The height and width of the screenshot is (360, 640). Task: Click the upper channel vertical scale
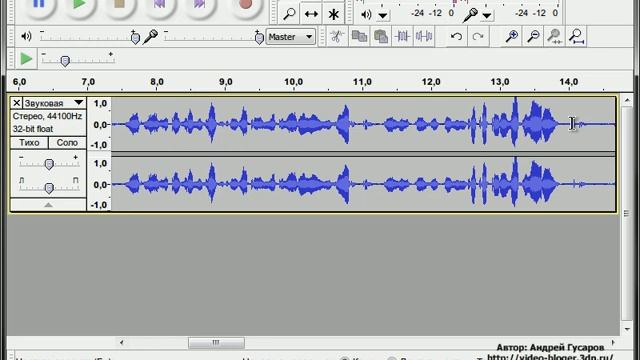(99, 124)
